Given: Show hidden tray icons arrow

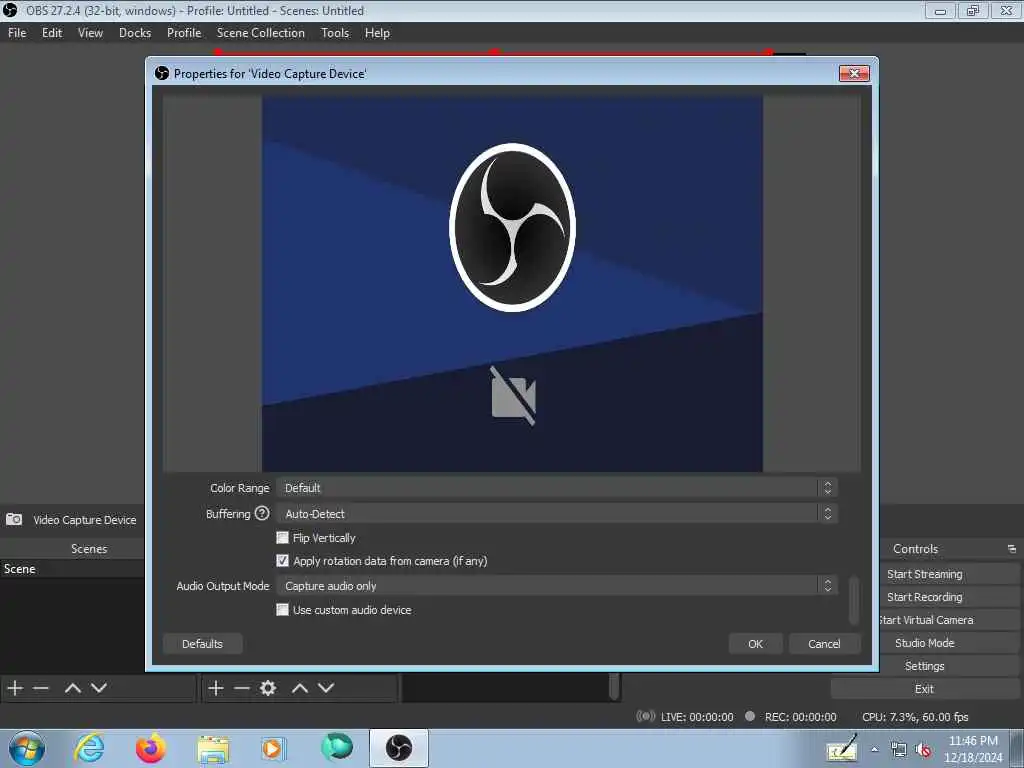Looking at the screenshot, I should point(874,750).
